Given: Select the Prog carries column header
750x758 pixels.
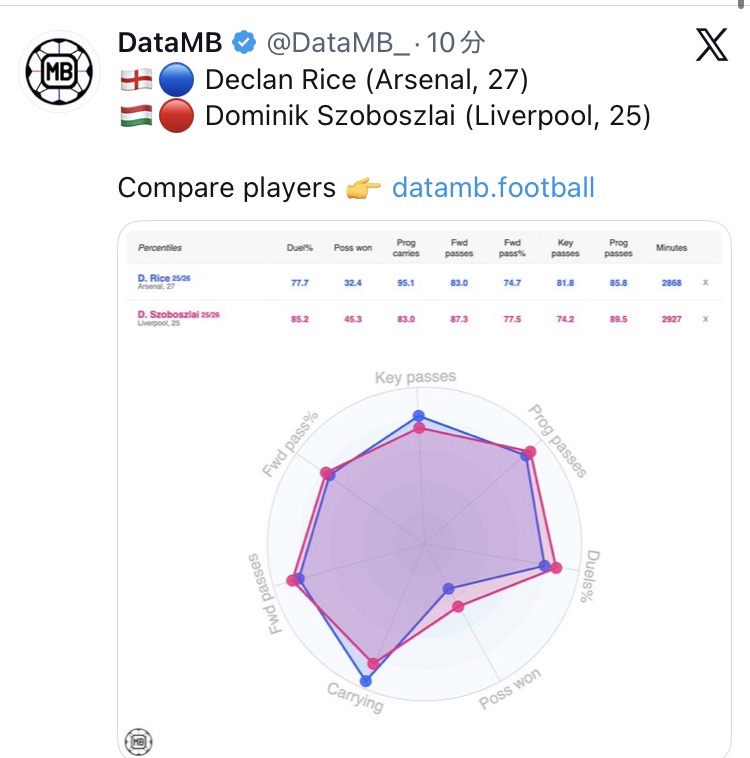Looking at the screenshot, I should (x=405, y=247).
